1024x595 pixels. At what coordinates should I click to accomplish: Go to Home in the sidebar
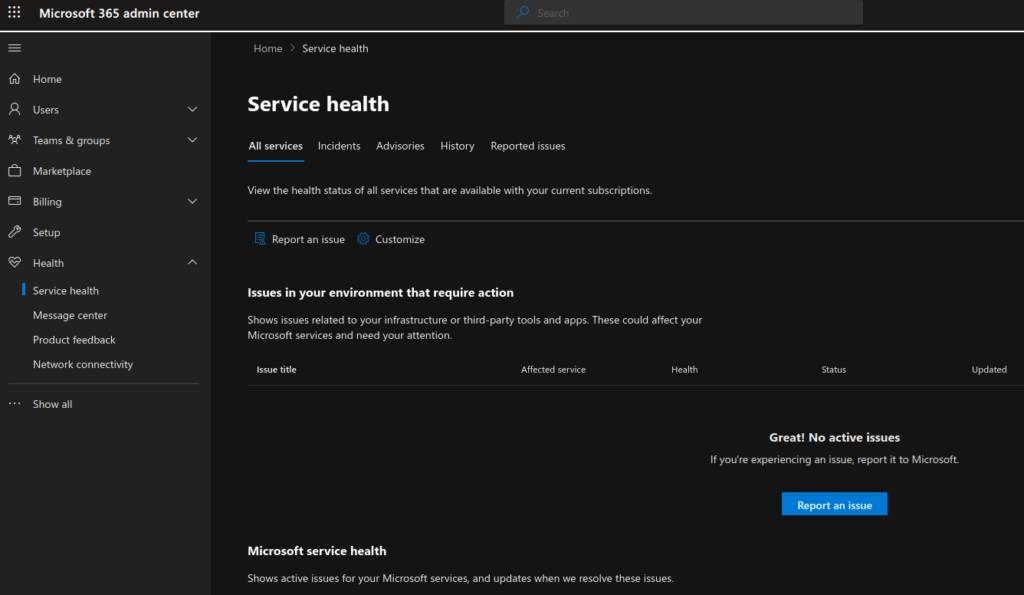click(47, 79)
